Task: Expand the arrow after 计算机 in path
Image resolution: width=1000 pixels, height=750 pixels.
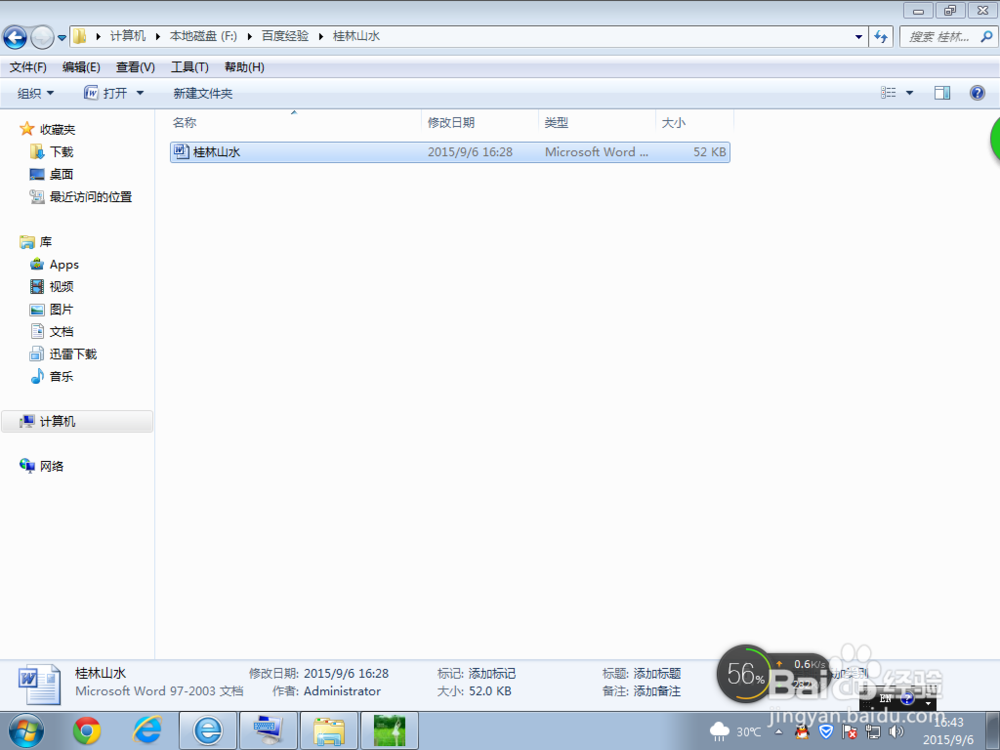Action: [158, 36]
